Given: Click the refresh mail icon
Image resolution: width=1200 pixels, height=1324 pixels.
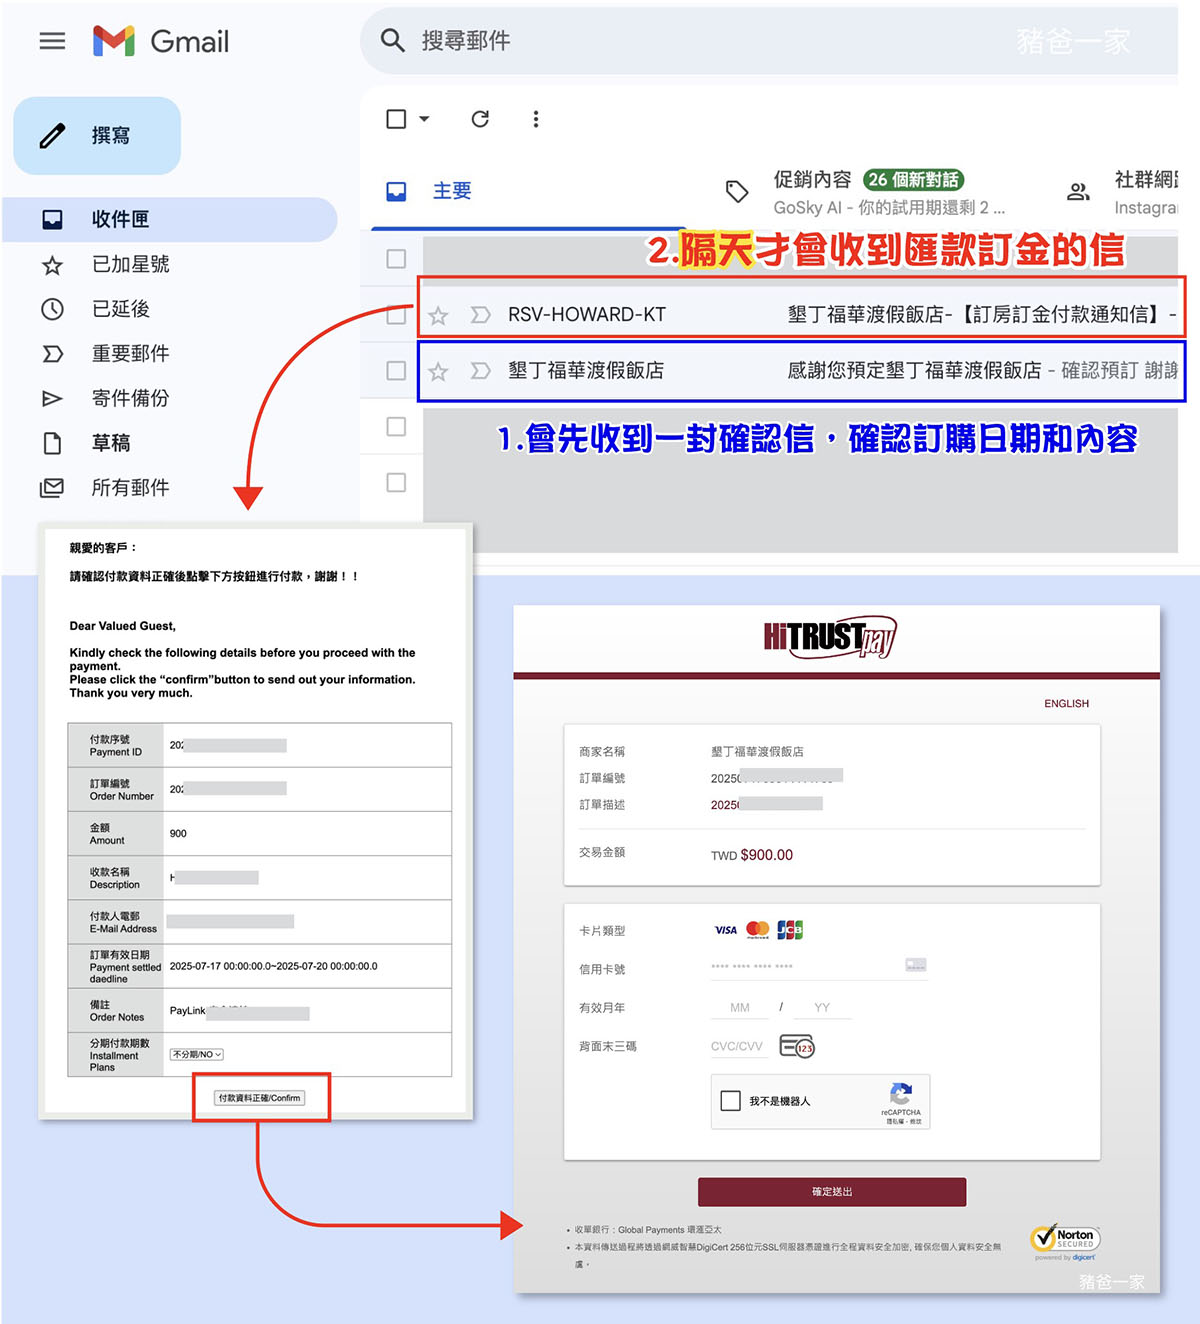Looking at the screenshot, I should 480,119.
